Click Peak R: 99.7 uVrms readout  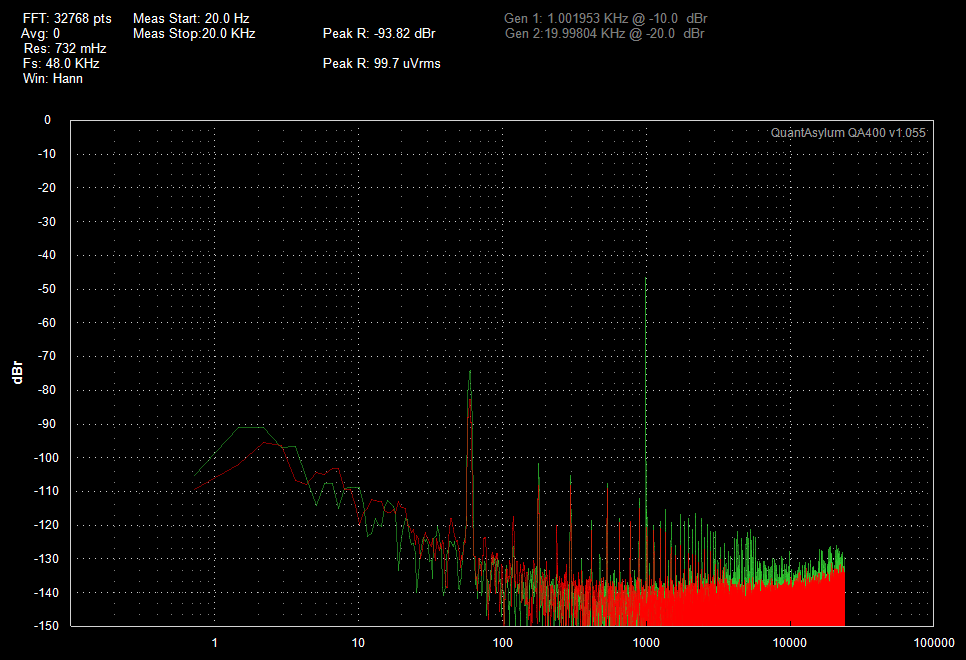381,63
